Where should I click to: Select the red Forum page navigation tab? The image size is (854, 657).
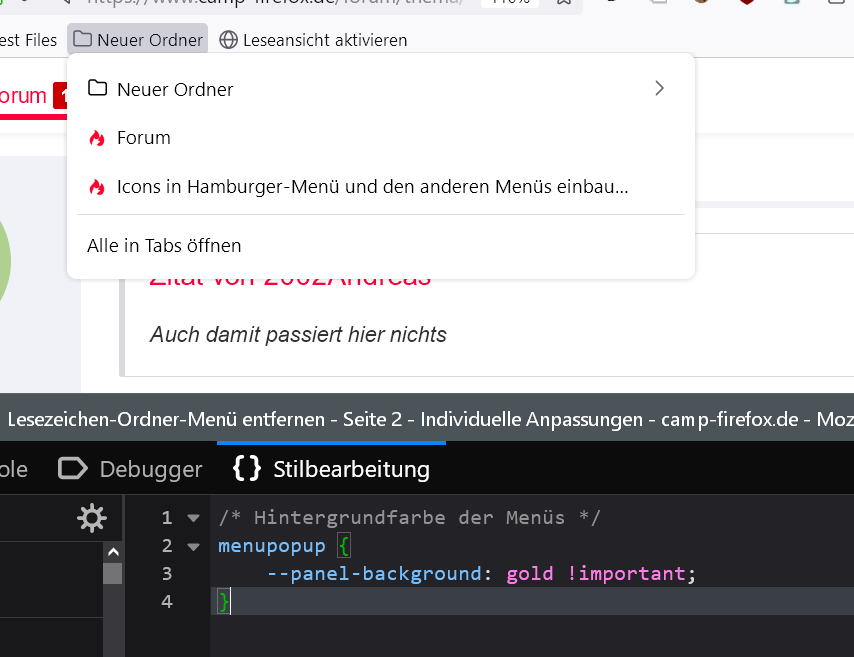[22, 96]
